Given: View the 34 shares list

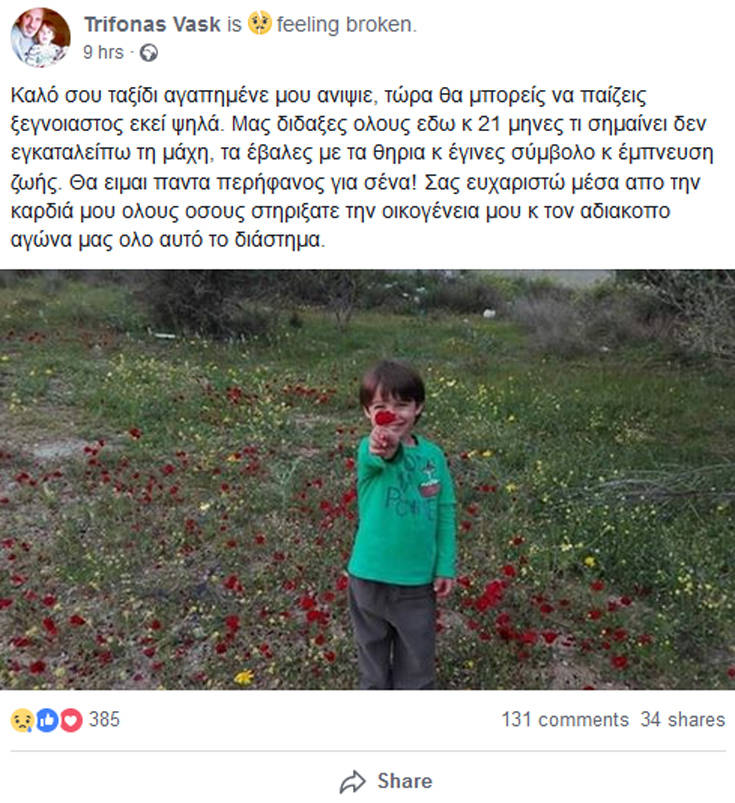Looking at the screenshot, I should point(683,719).
